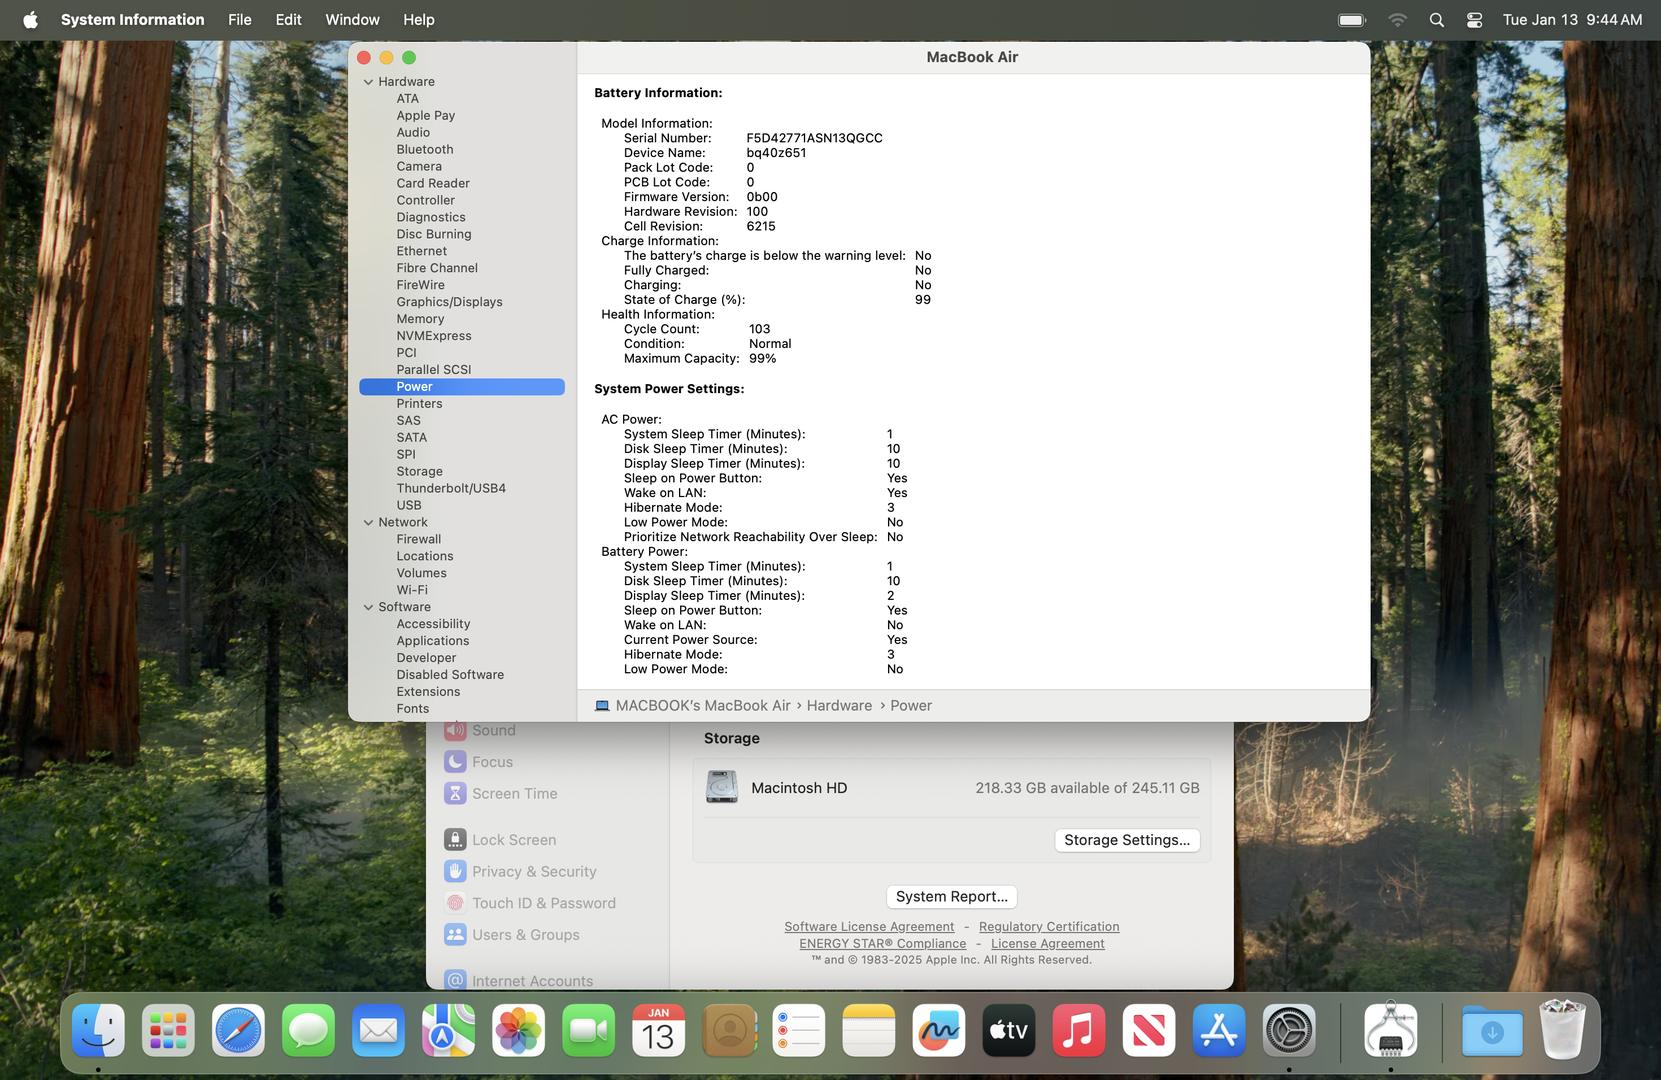This screenshot has height=1080, width=1661.
Task: Open the Window menu
Action: coord(352,20)
